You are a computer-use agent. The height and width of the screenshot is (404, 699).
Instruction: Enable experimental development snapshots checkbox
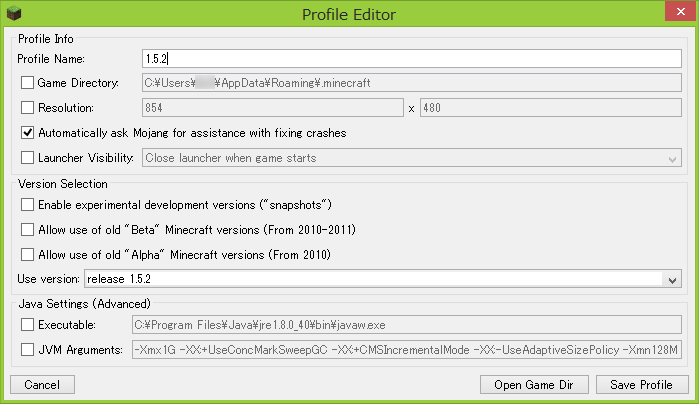pos(27,204)
